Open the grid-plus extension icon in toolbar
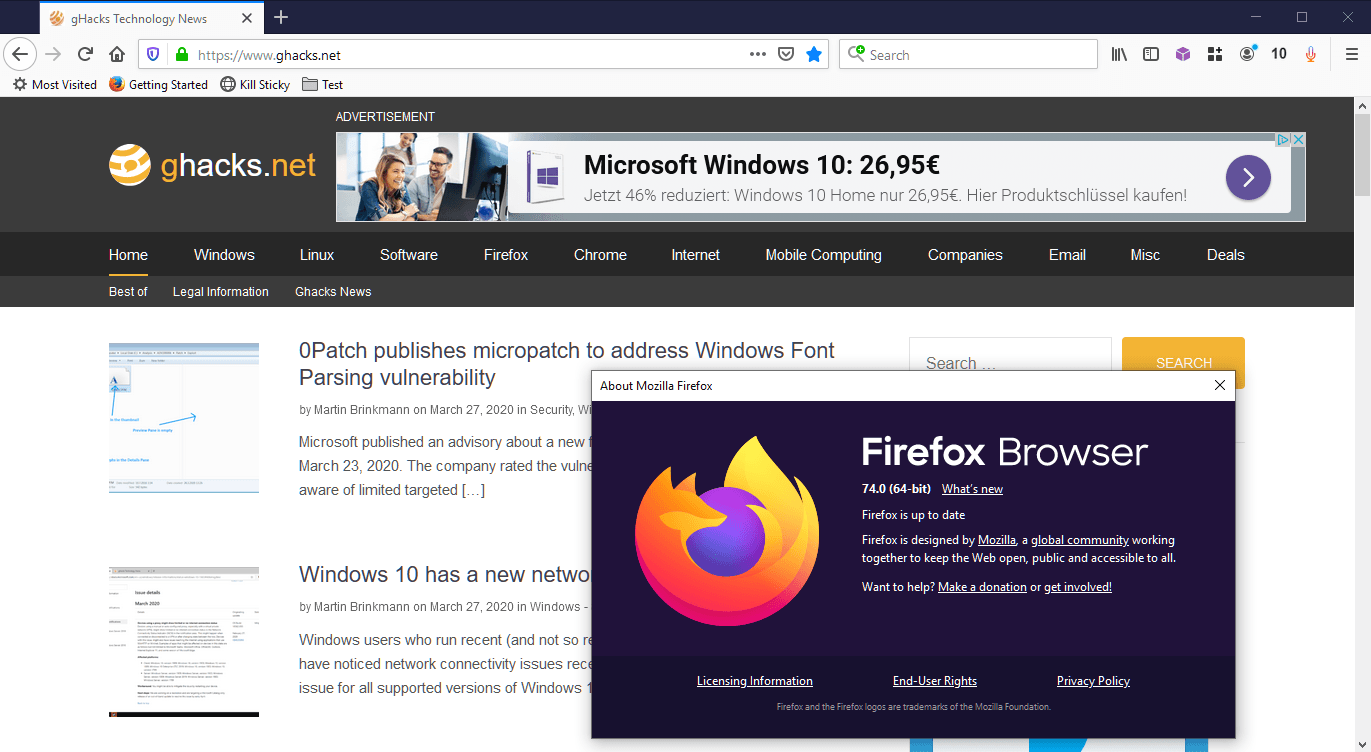The image size is (1371, 752). (x=1215, y=54)
